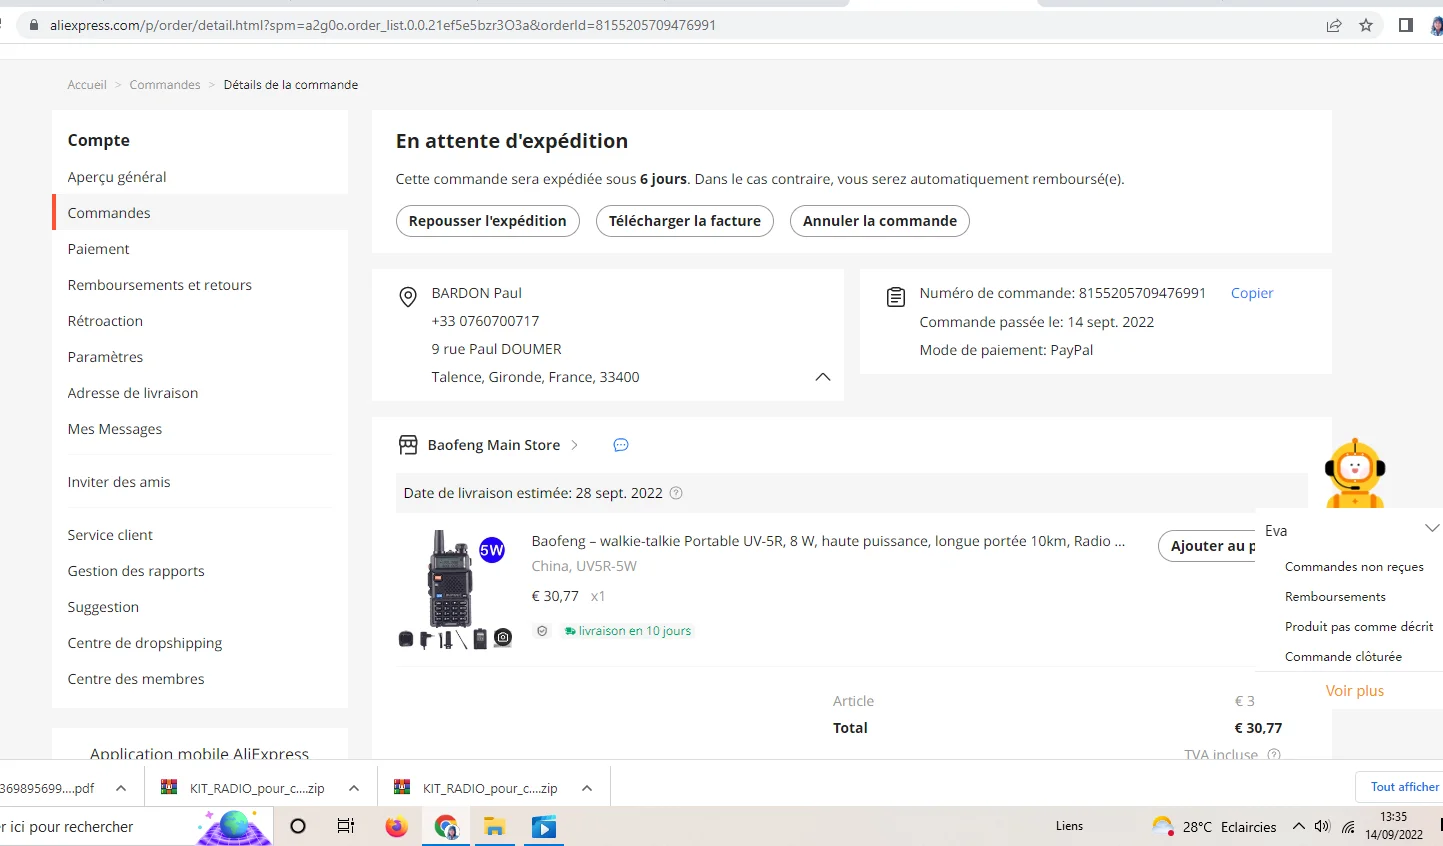Viewport: 1443px width, 846px height.
Task: Open the media player taskbar icon
Action: pyautogui.click(x=544, y=826)
